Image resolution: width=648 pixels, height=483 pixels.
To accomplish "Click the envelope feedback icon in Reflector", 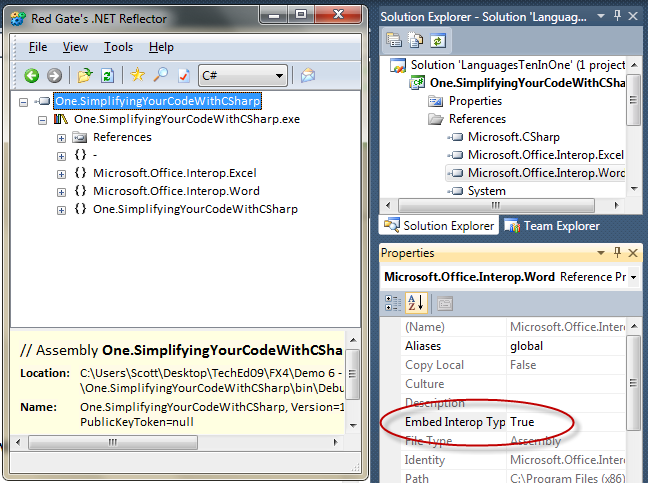I will pyautogui.click(x=308, y=75).
